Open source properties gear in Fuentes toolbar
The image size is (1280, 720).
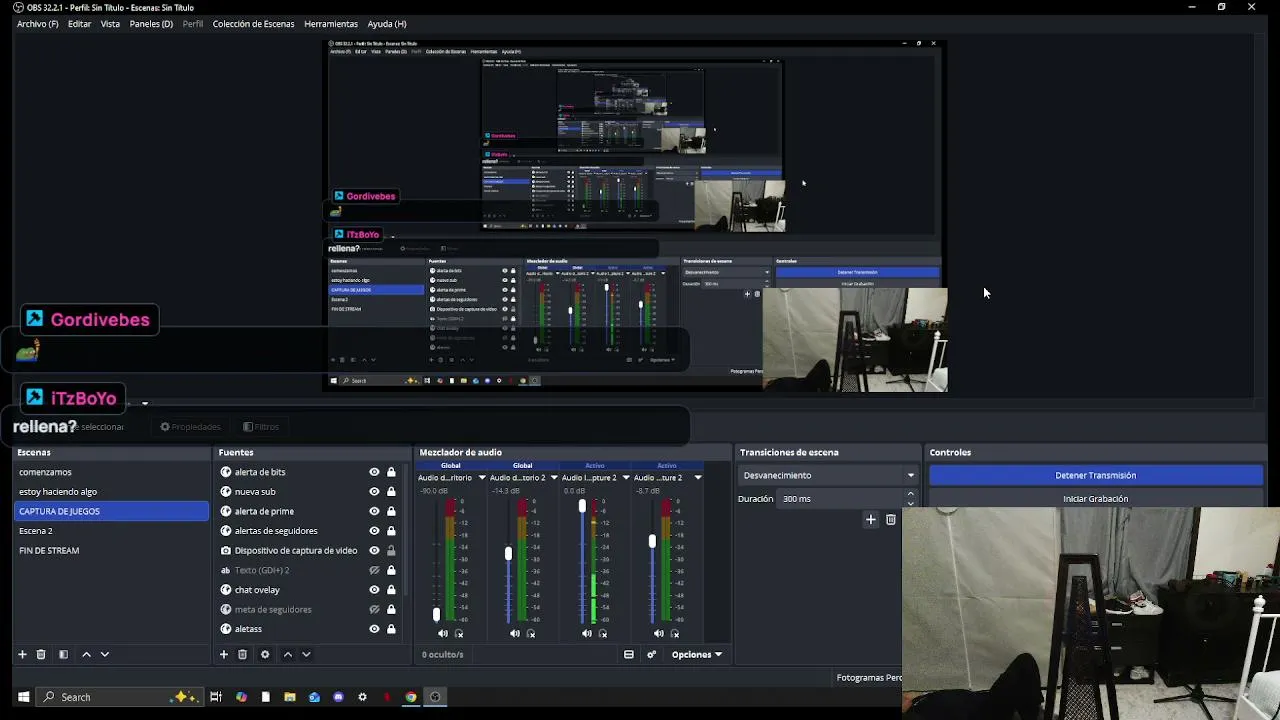[x=265, y=654]
